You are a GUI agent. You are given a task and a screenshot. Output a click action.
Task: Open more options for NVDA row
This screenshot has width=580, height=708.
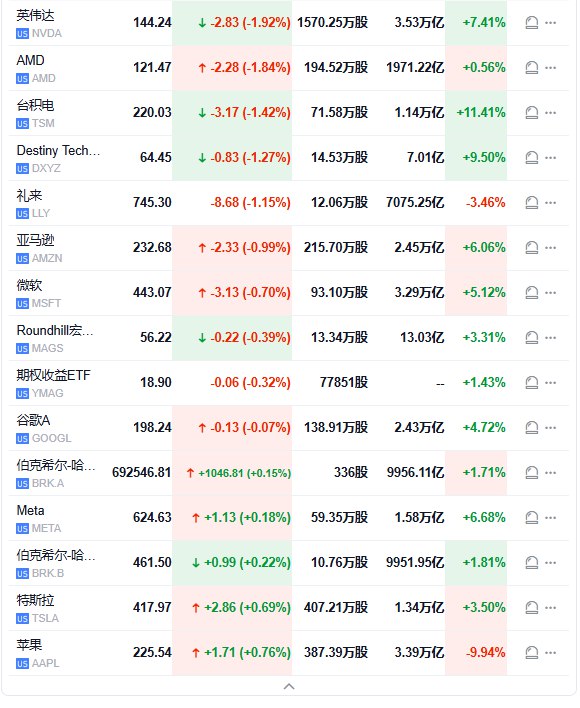pyautogui.click(x=551, y=23)
